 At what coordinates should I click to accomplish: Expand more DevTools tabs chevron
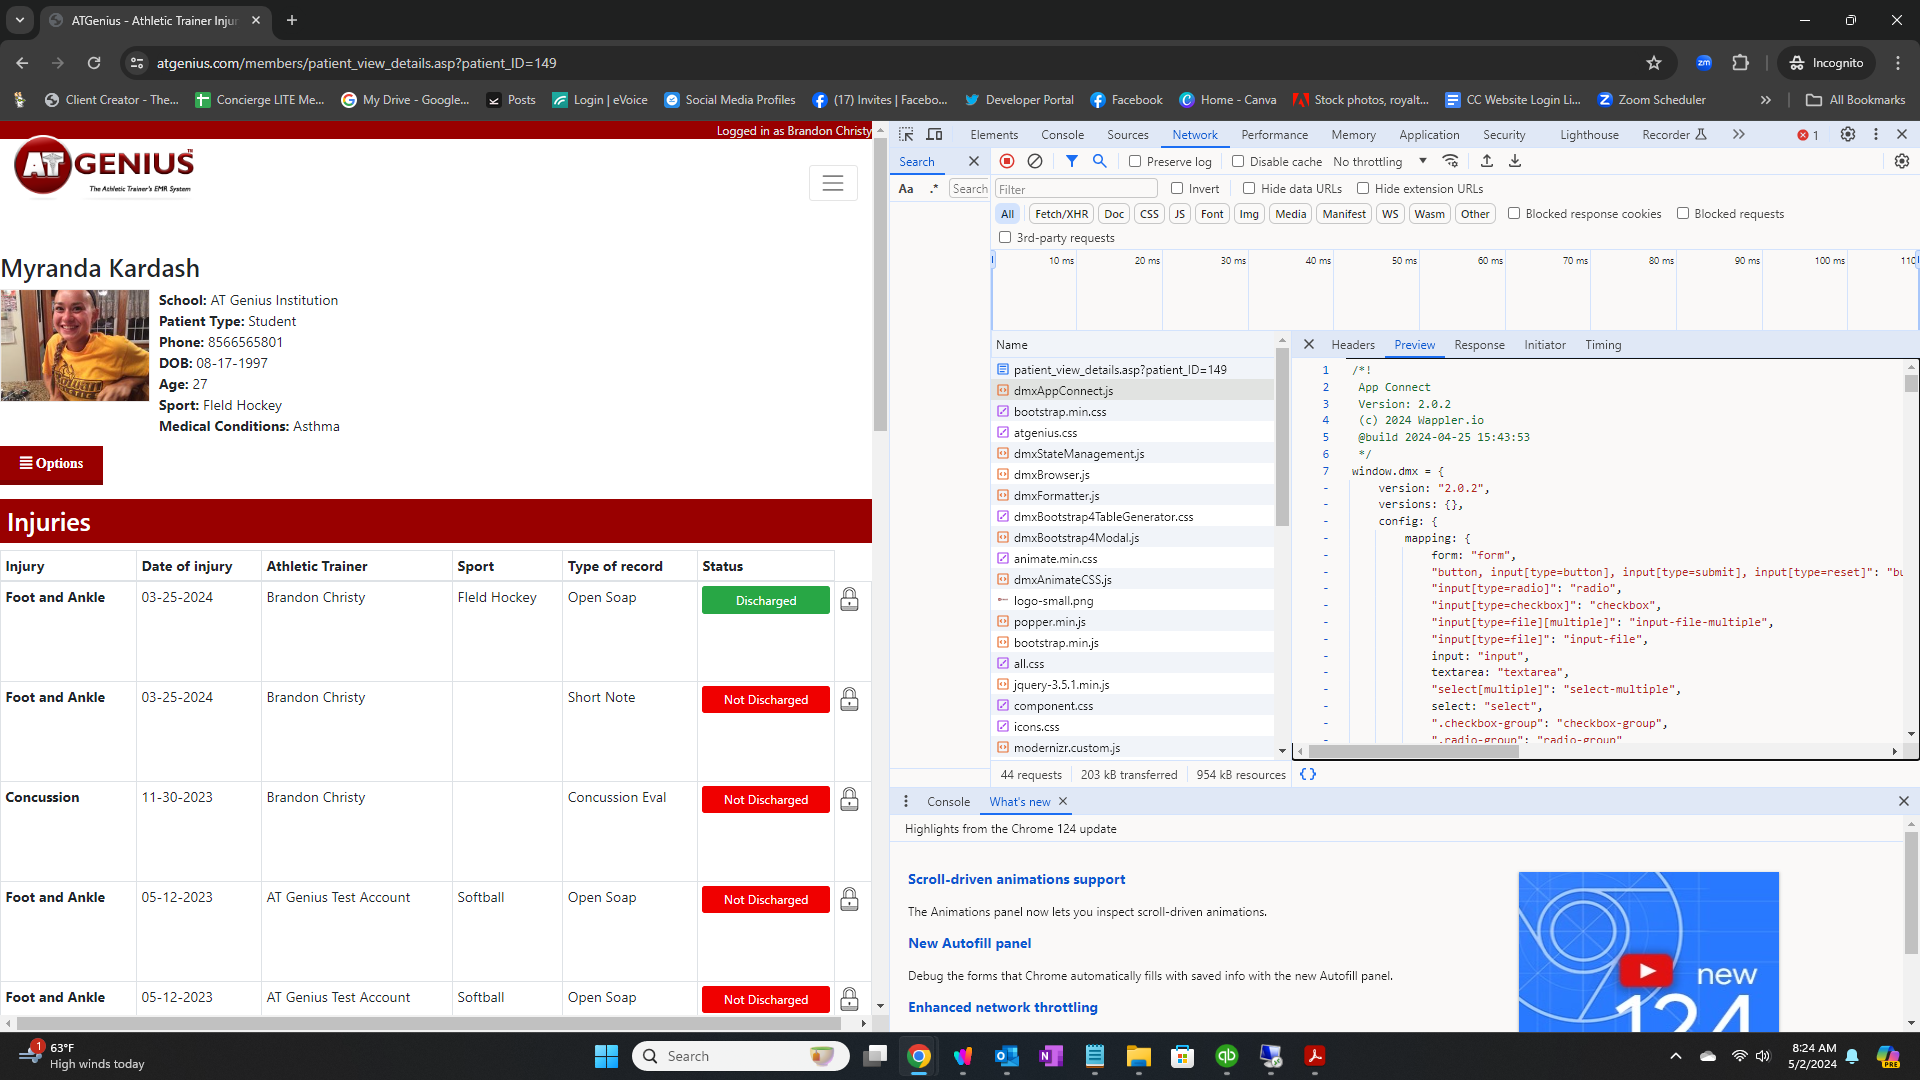1739,134
